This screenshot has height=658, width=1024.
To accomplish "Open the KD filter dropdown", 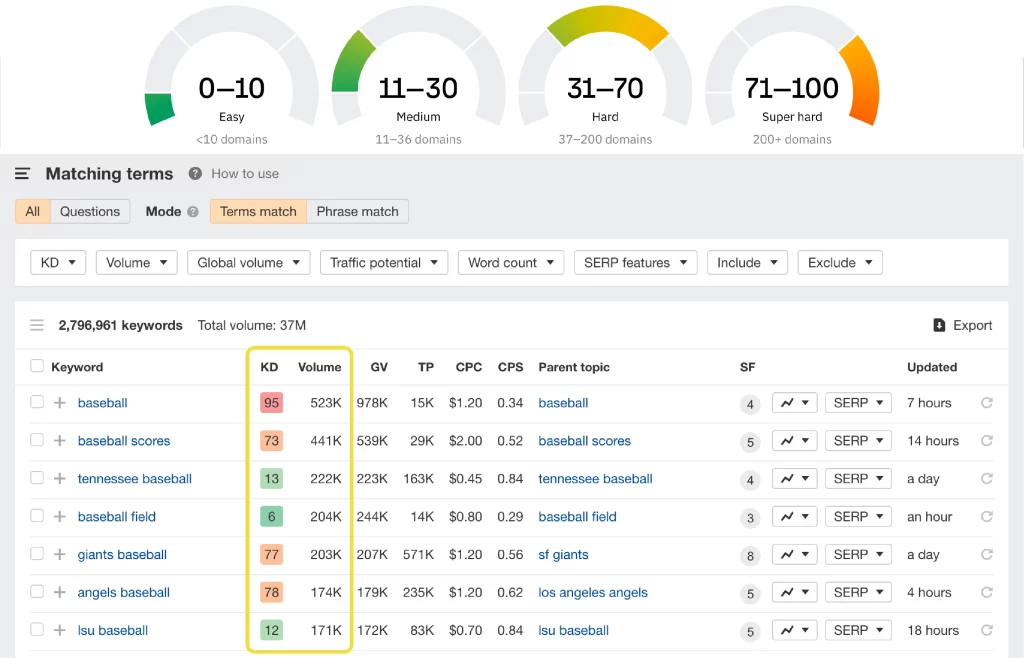I will 58,262.
